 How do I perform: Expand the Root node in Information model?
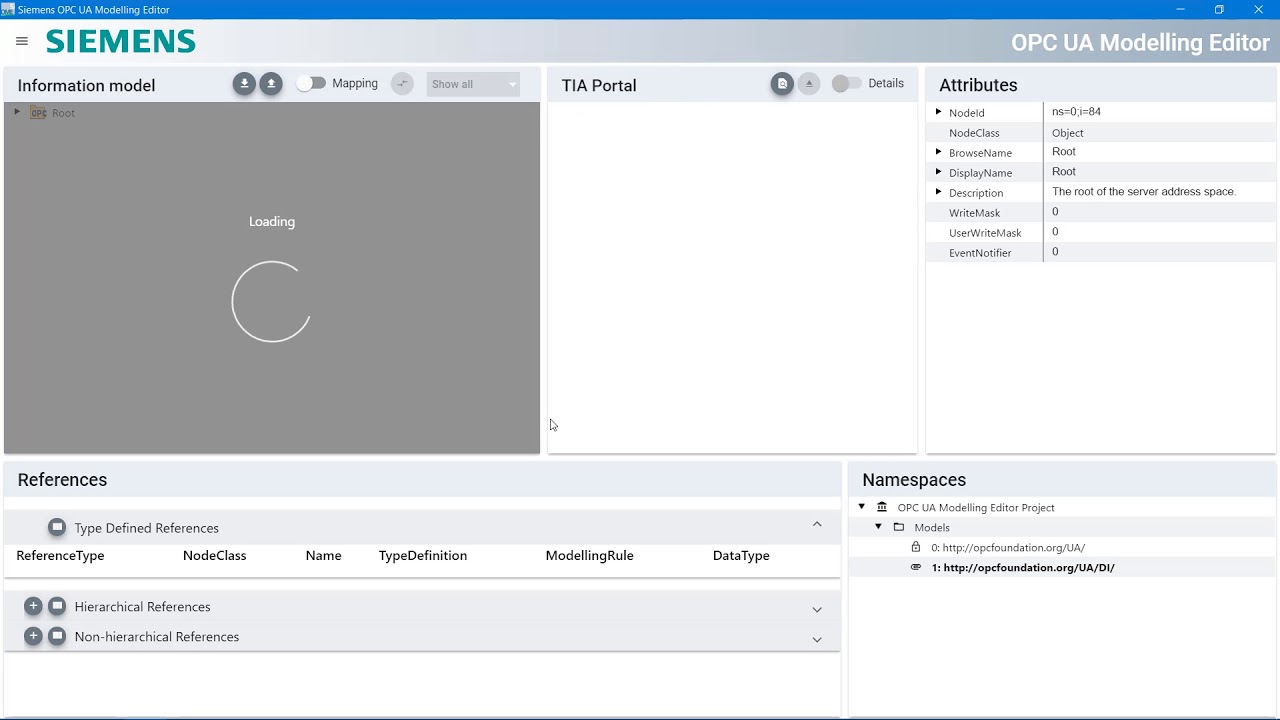point(17,112)
